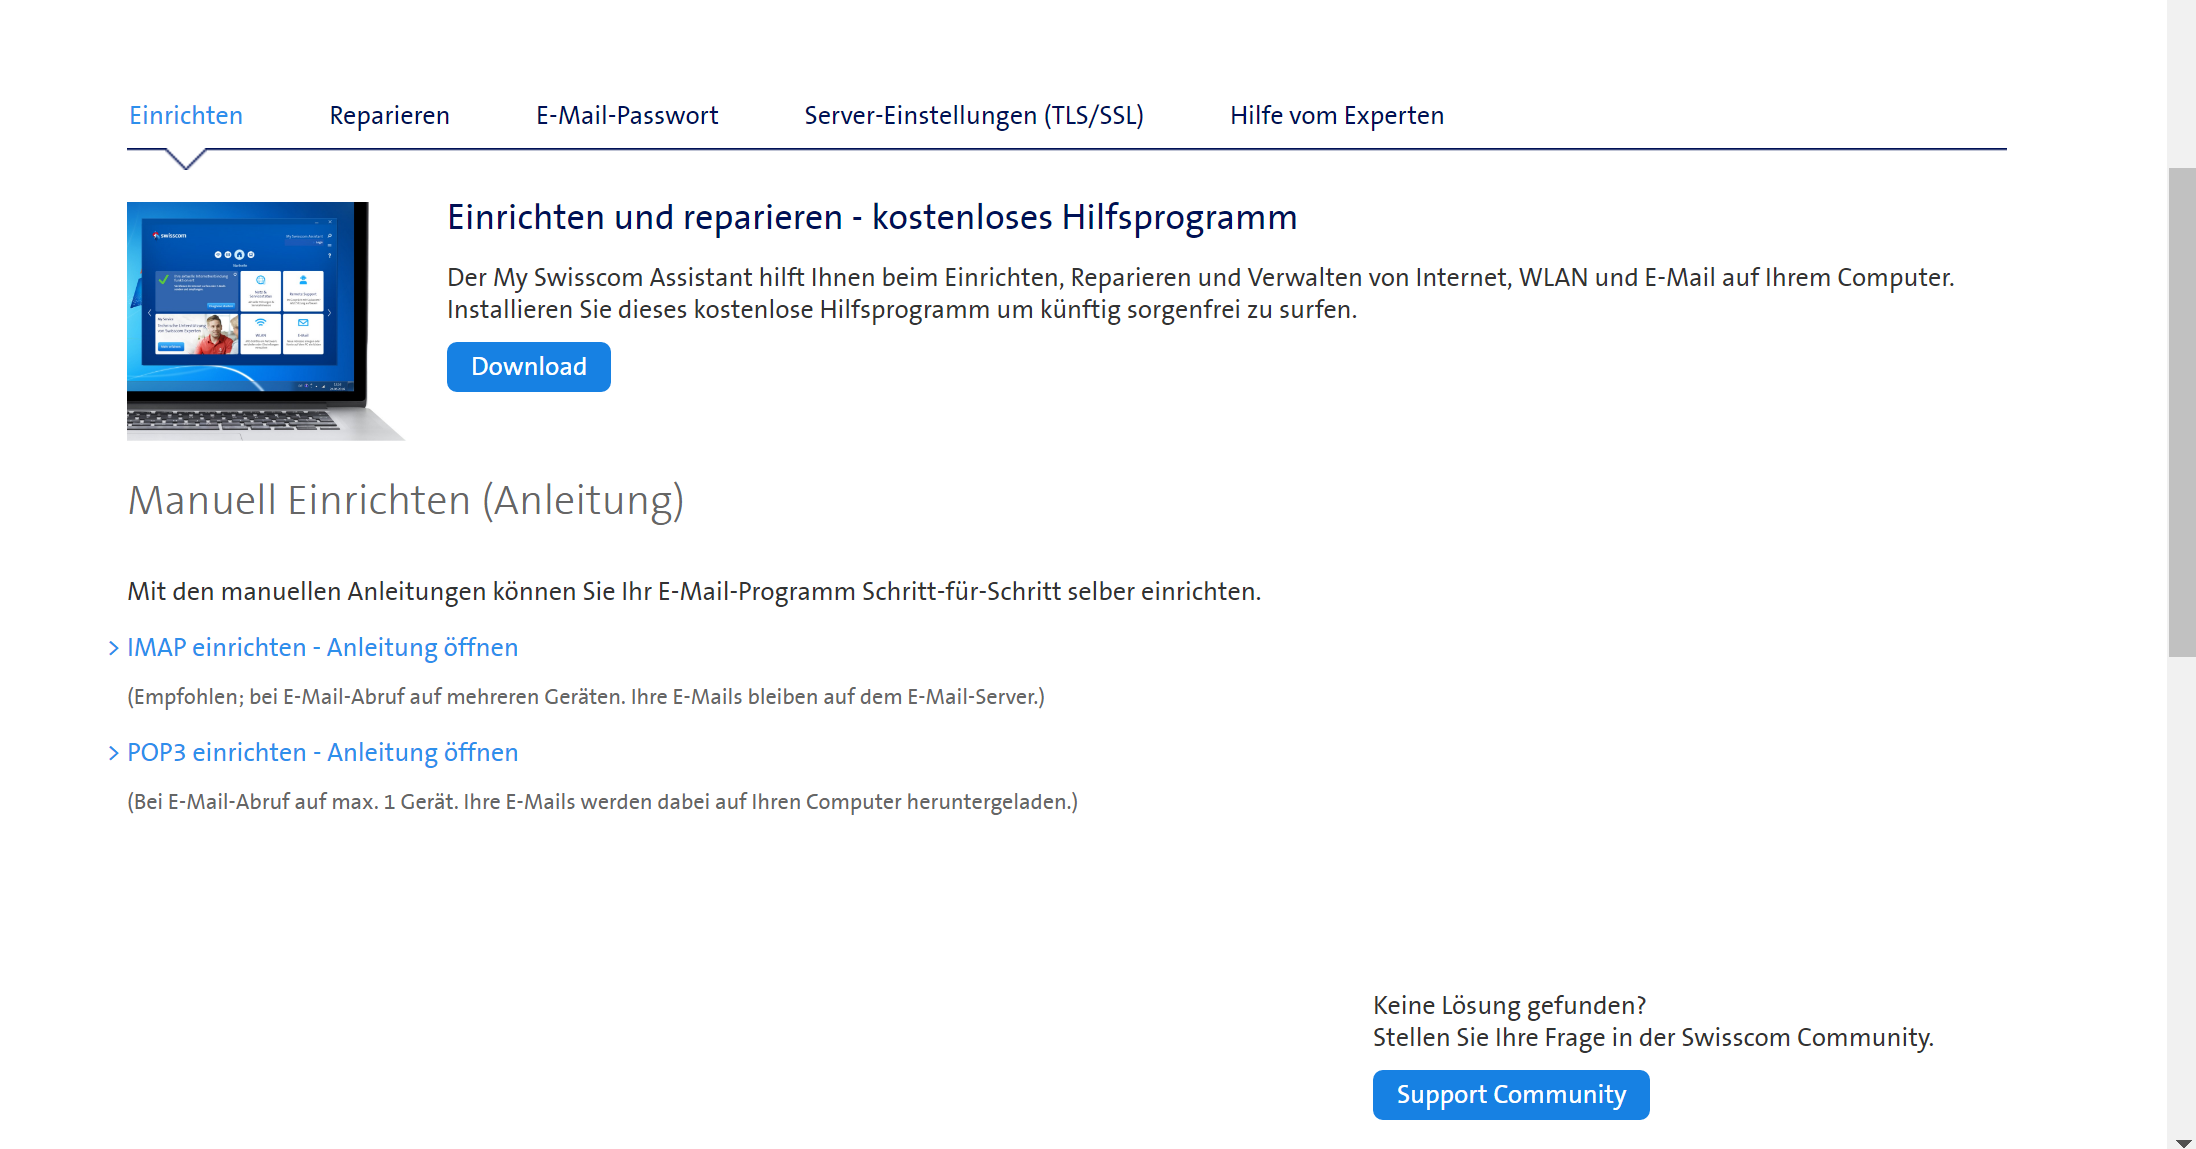2196x1149 pixels.
Task: Click the magnifier search icon in the assistant header
Action: point(330,236)
